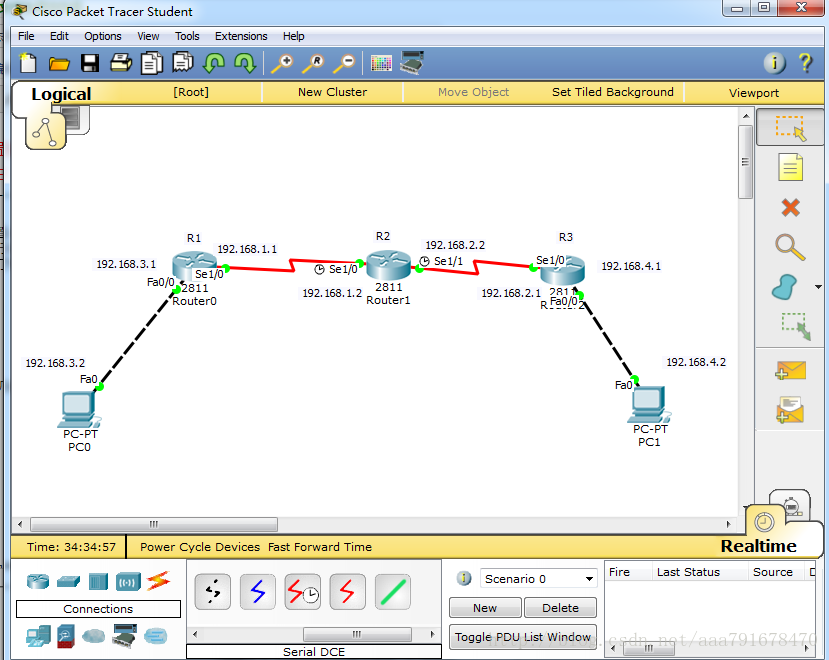Screen dimensions: 829x660
Task: Select the Multiuser Connection category
Action: (x=155, y=636)
